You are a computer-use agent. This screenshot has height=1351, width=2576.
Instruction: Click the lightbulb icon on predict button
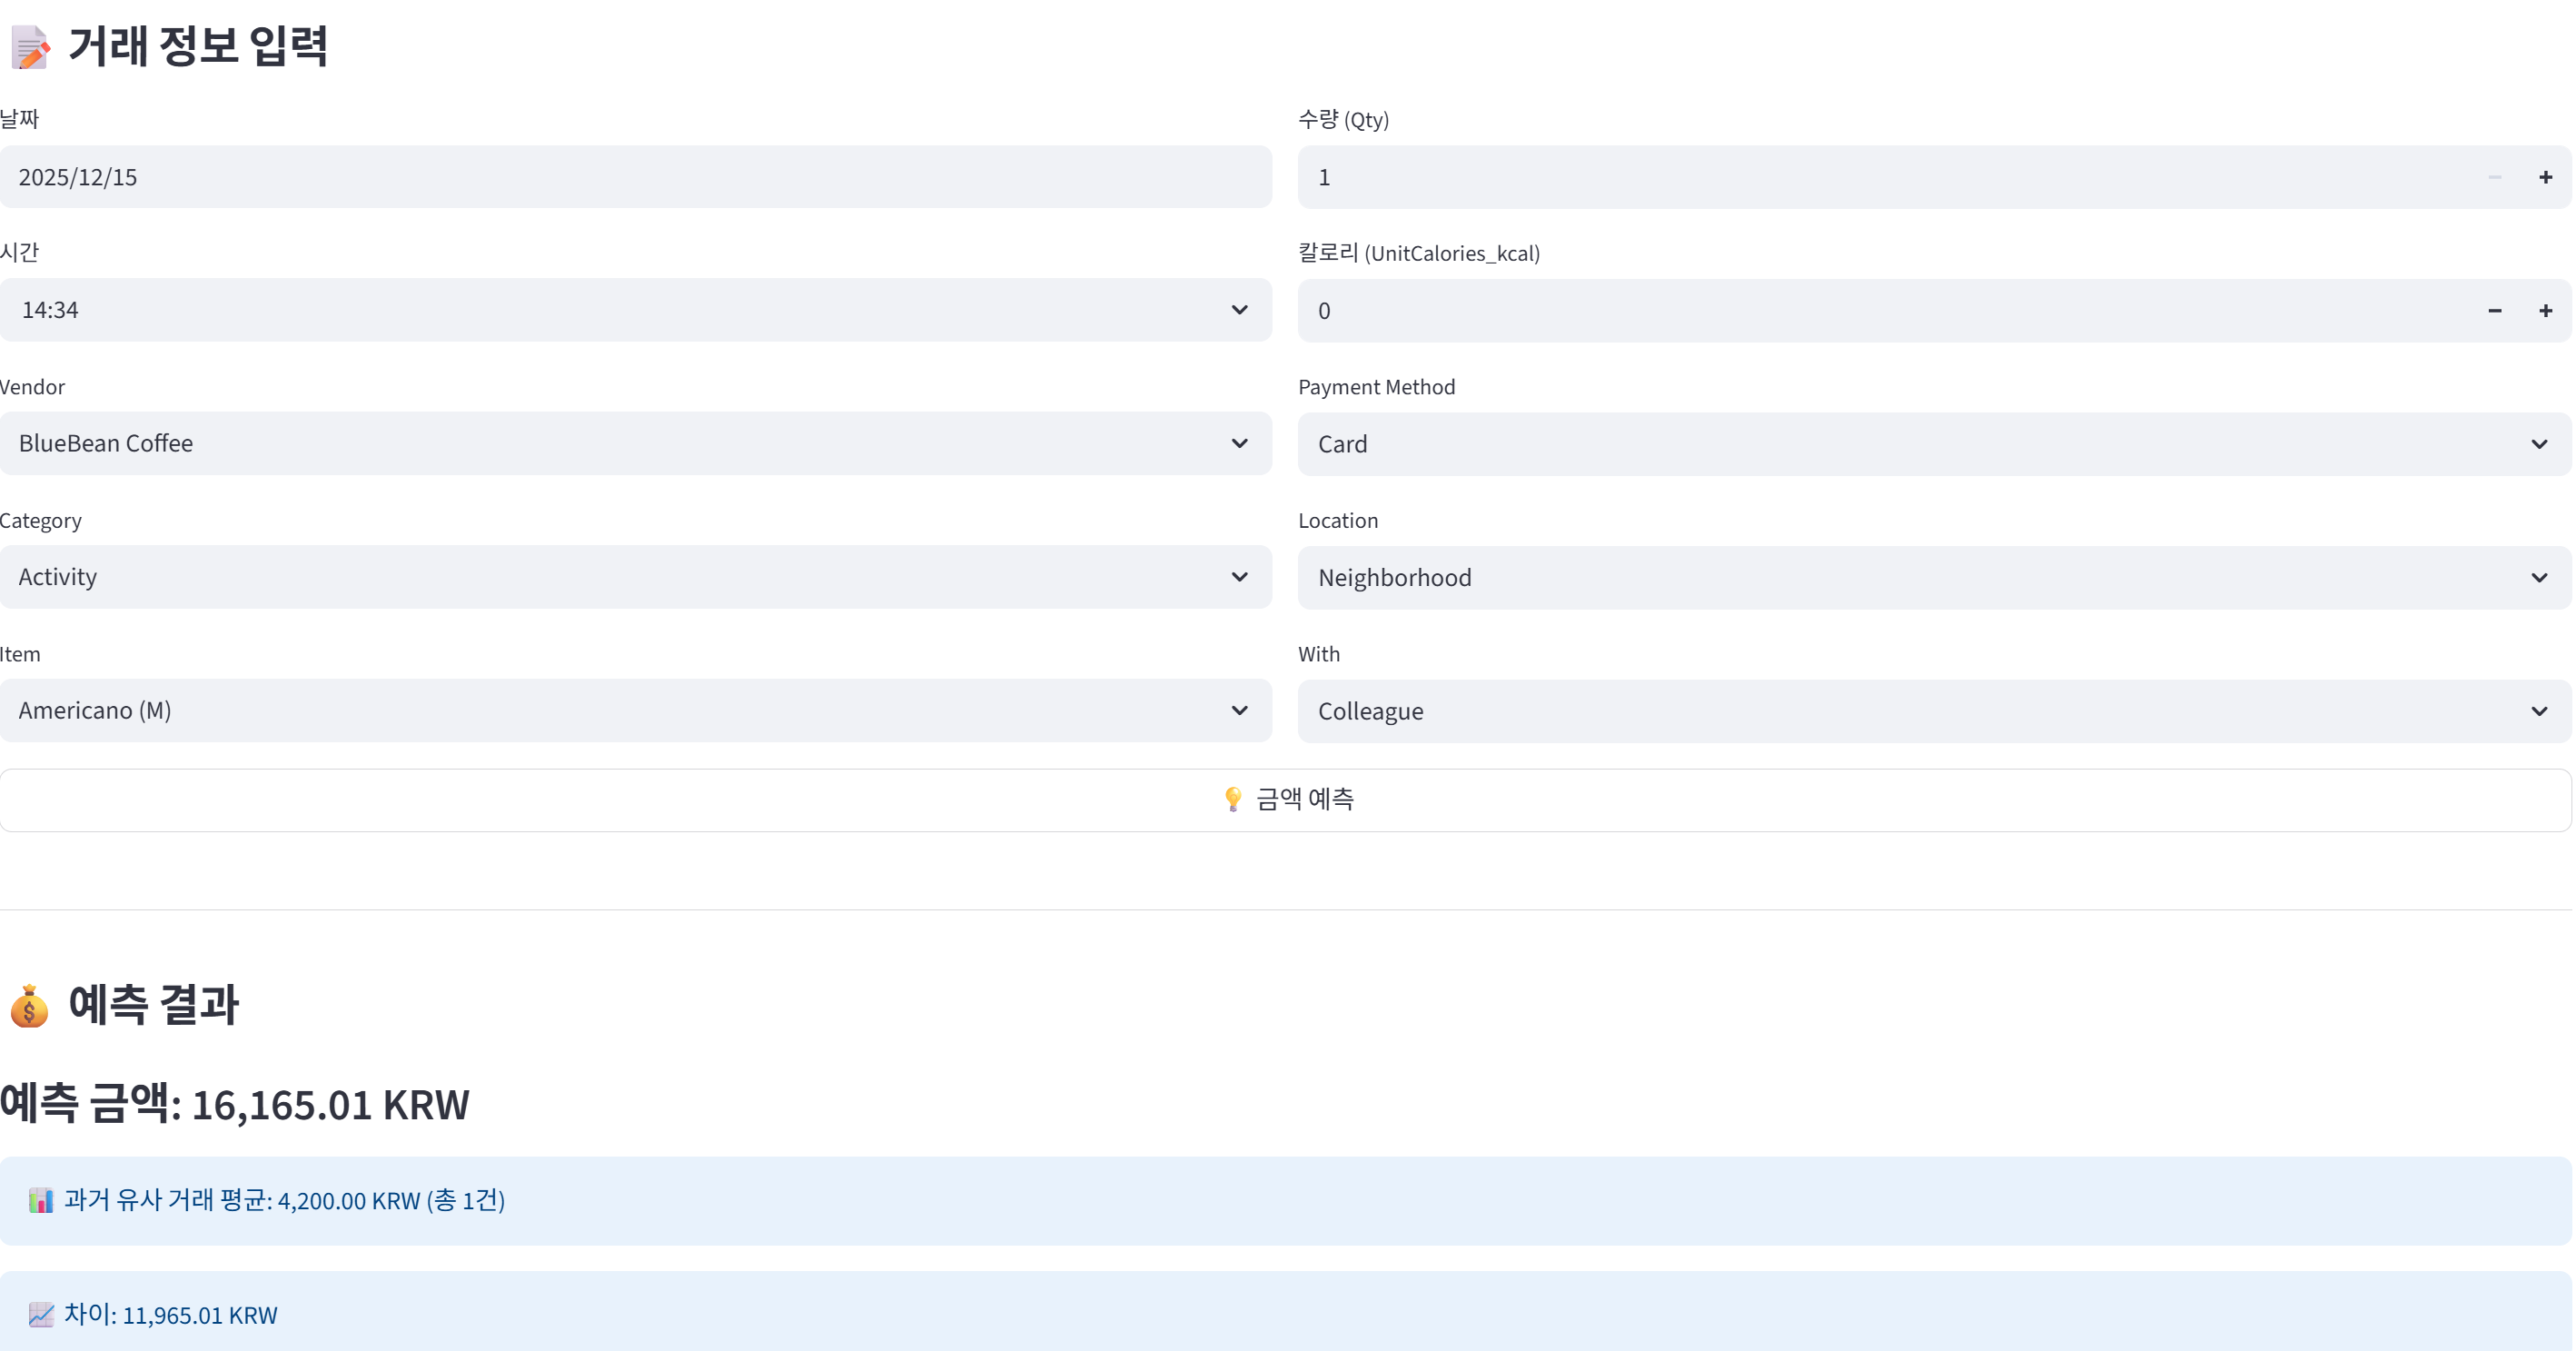(x=1232, y=799)
